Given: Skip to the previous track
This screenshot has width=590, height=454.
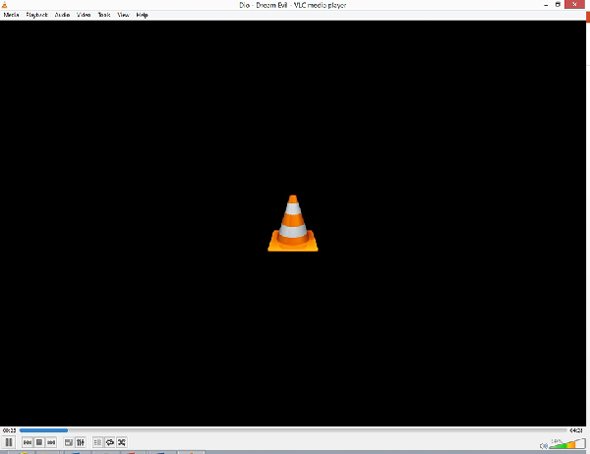Looking at the screenshot, I should [27, 442].
